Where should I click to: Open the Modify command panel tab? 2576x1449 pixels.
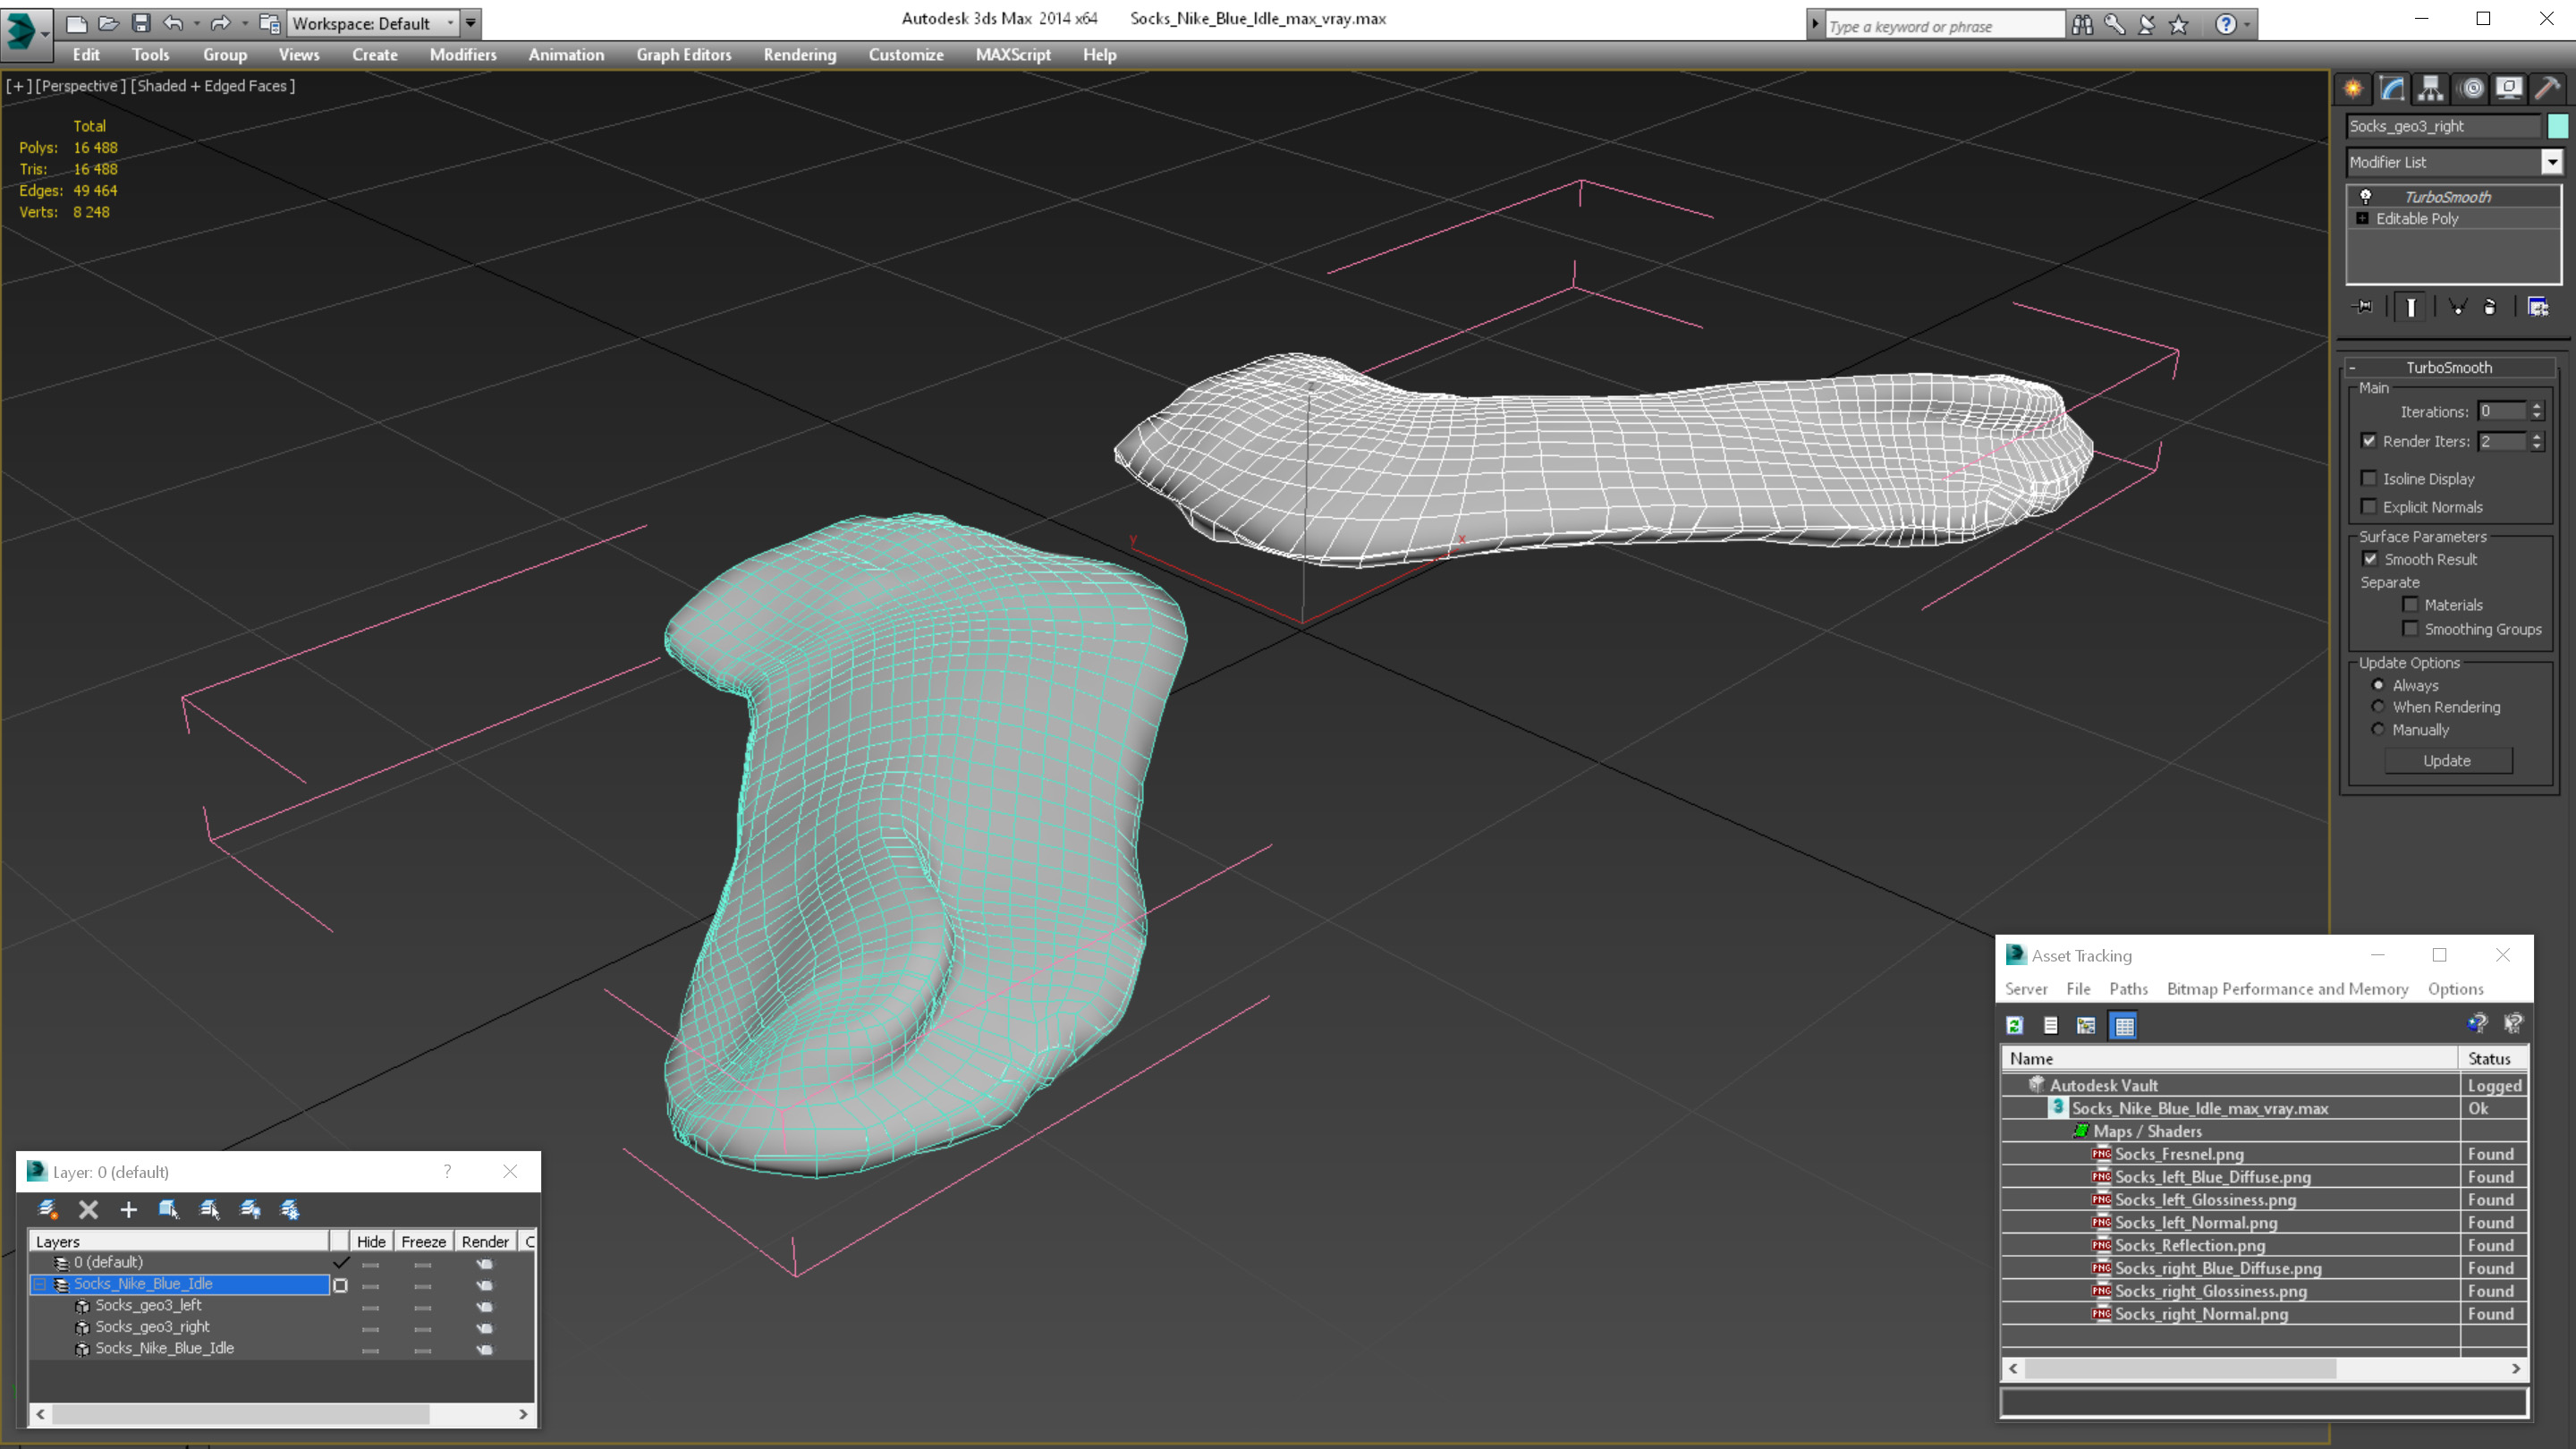tap(2392, 88)
